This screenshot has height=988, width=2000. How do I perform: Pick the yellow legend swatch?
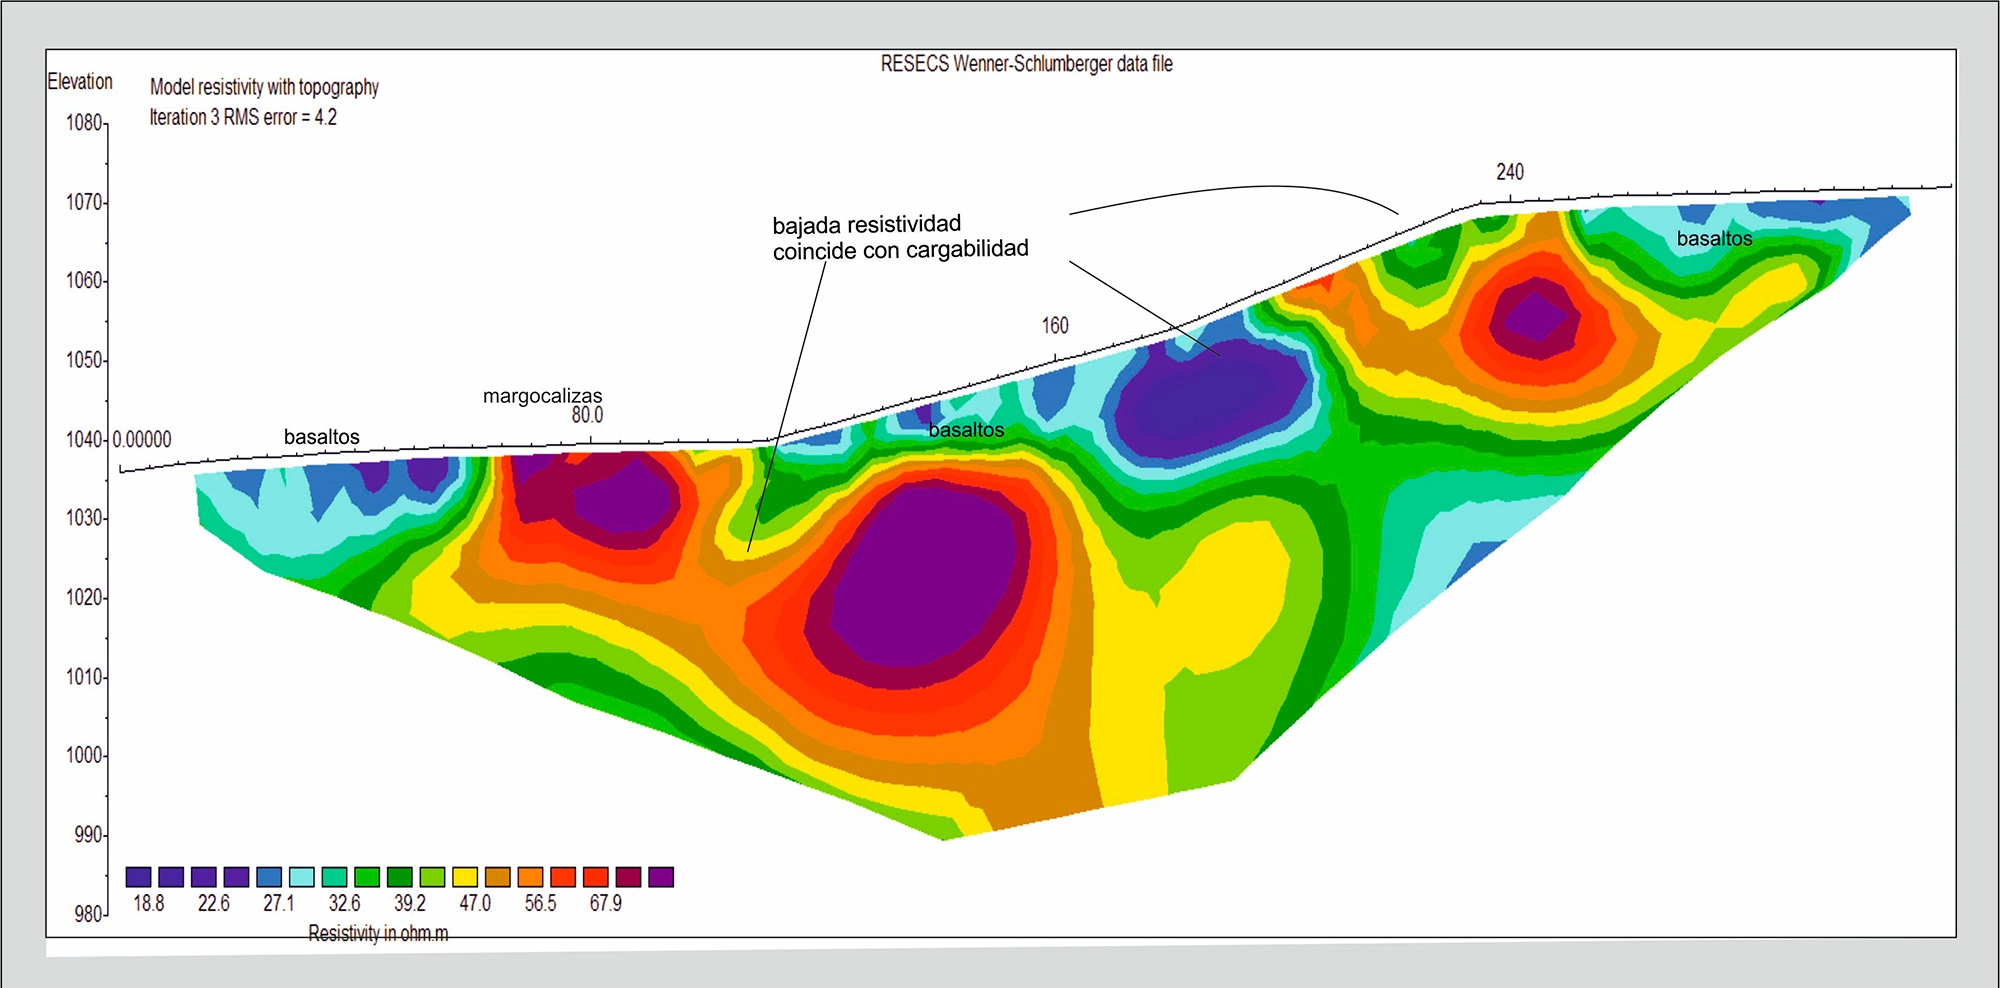pyautogui.click(x=465, y=877)
